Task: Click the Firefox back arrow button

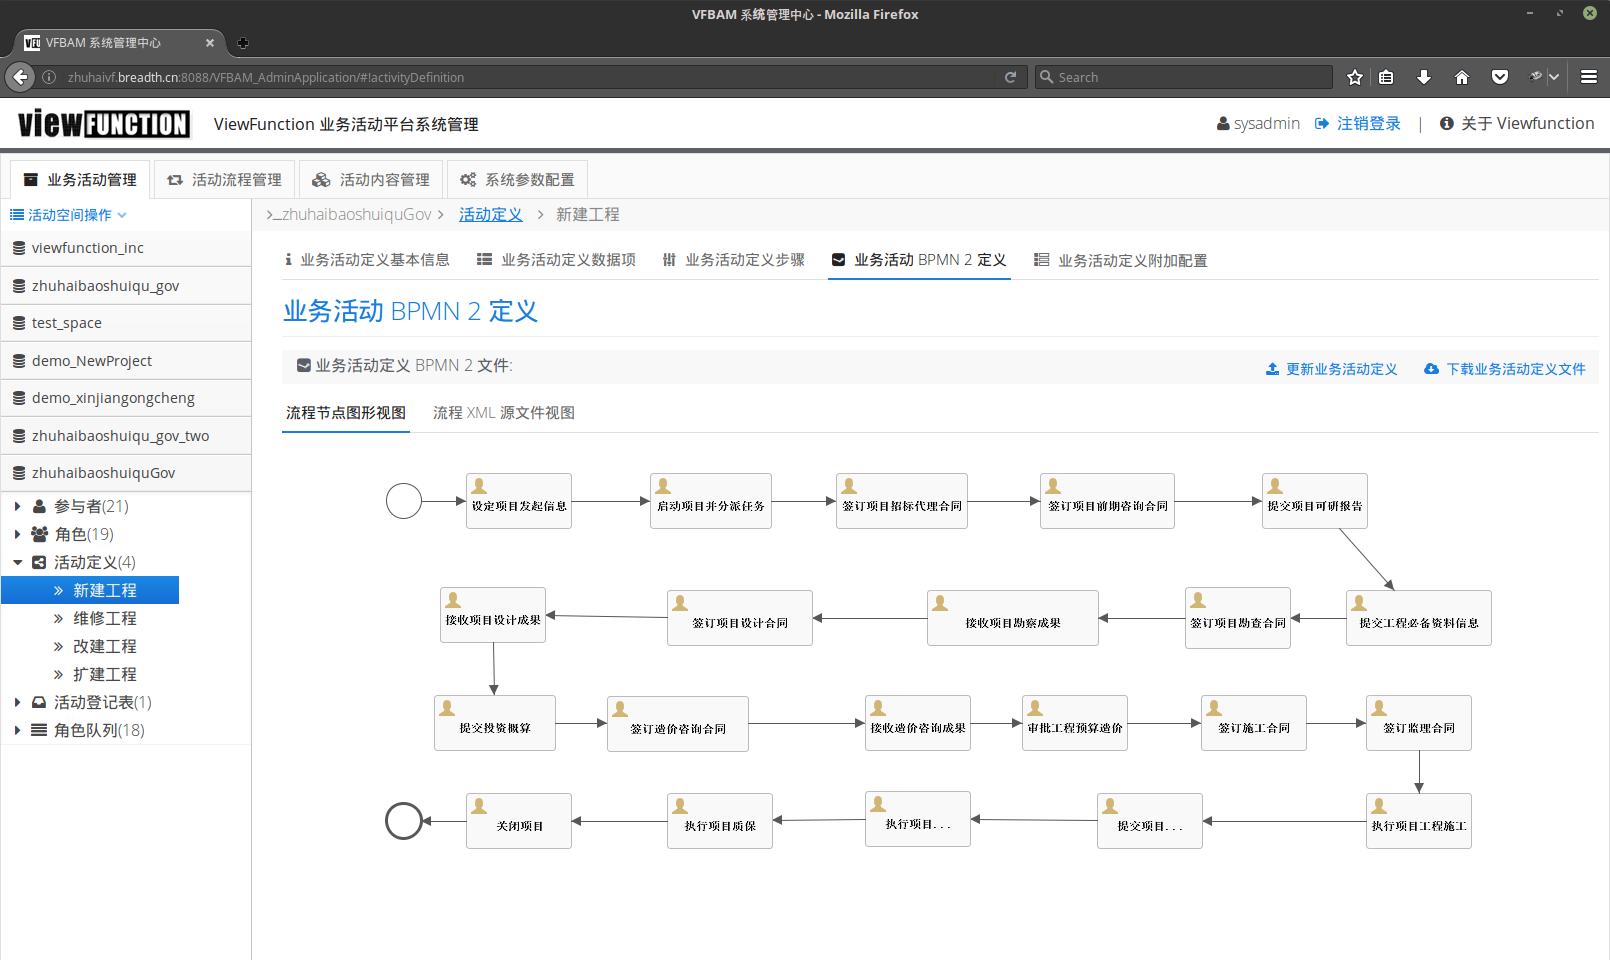Action: [20, 77]
